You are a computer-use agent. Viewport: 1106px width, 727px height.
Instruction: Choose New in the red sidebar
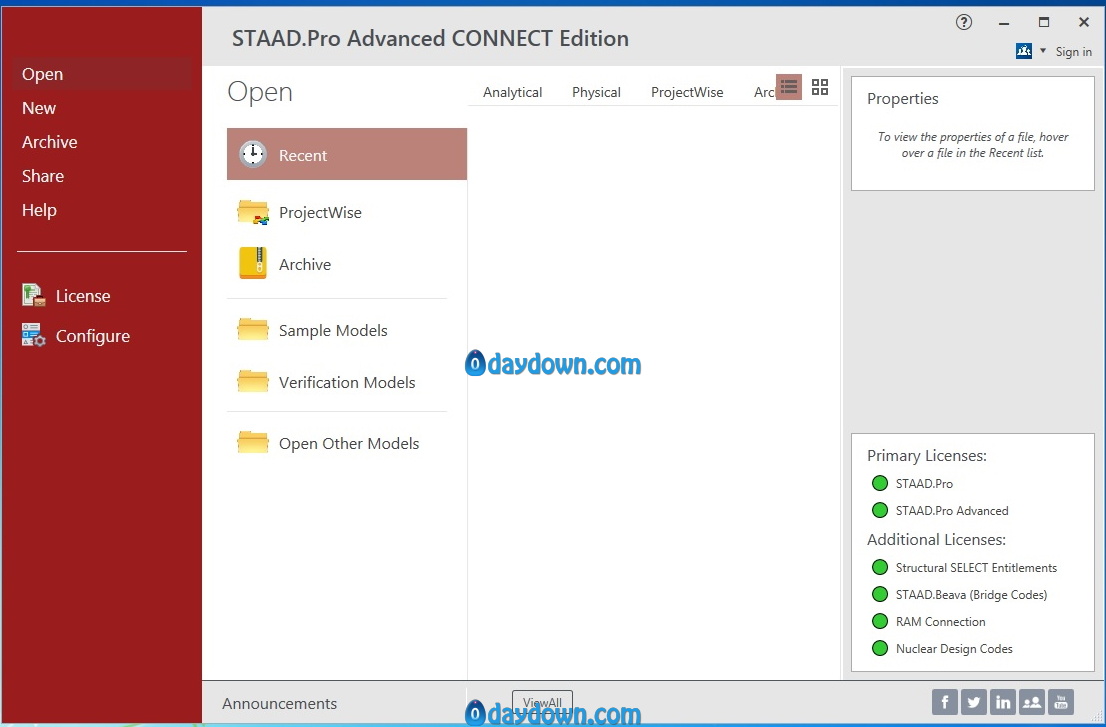[39, 108]
